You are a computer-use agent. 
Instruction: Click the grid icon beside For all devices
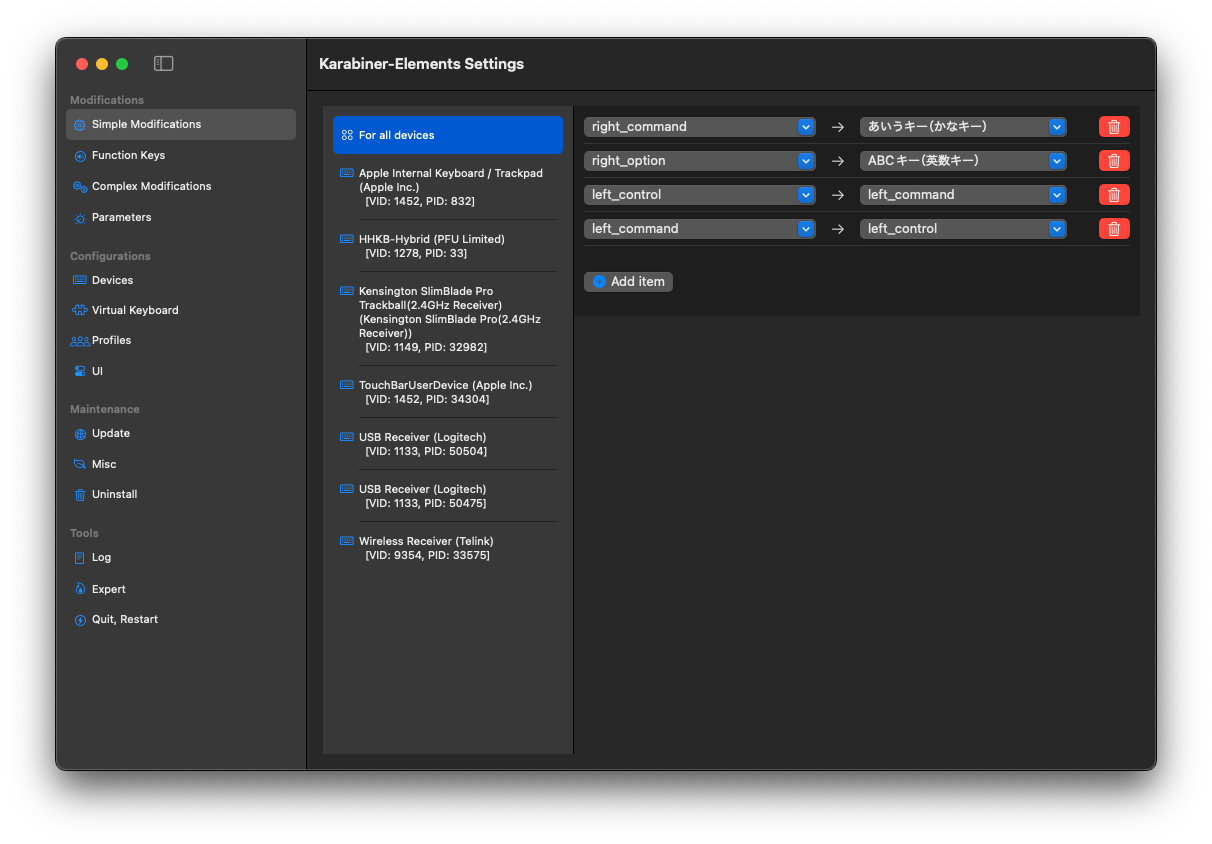347,135
